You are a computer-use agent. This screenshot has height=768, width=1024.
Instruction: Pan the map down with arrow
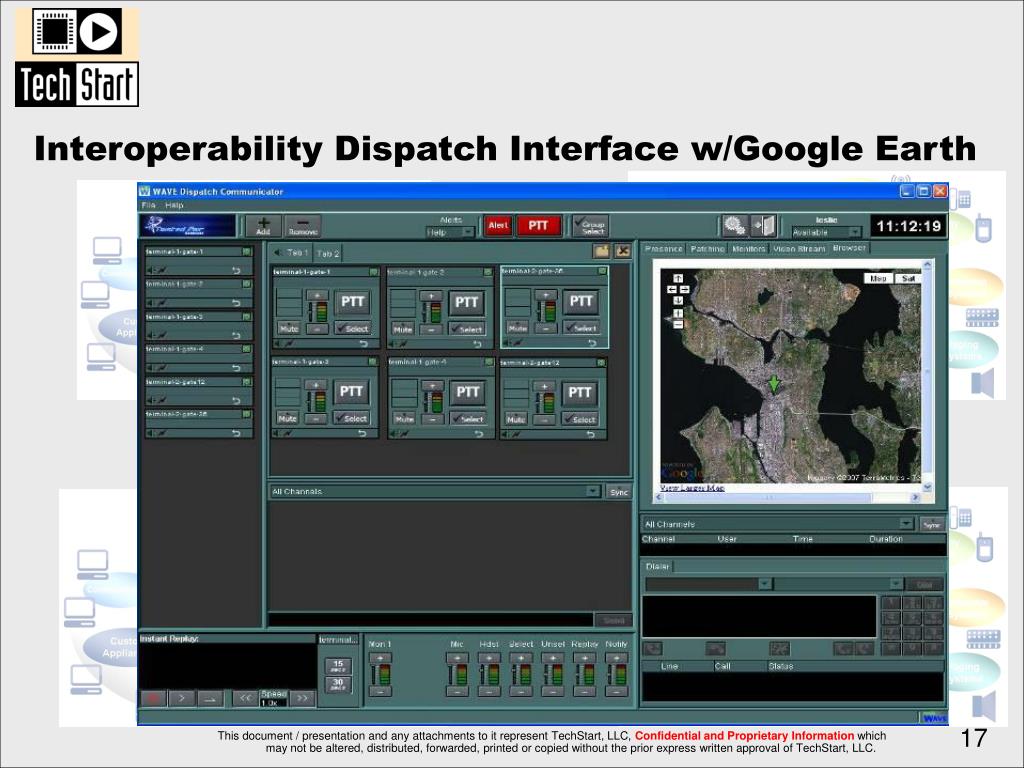(678, 300)
